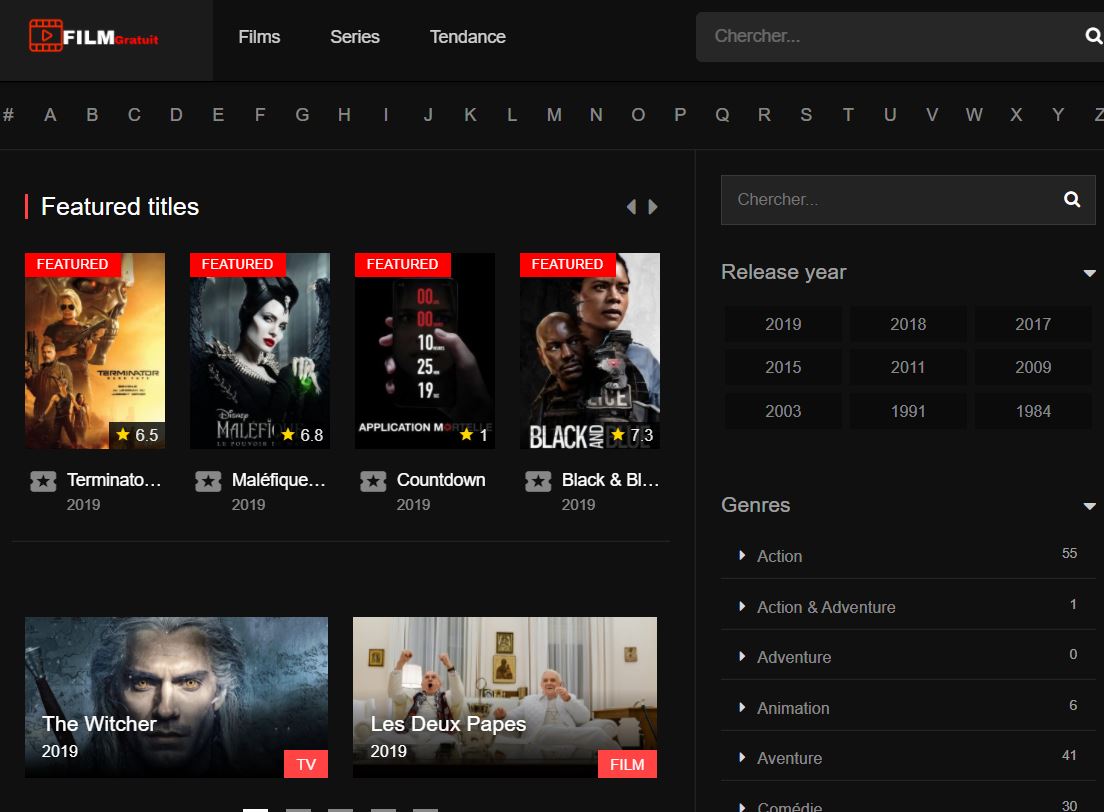
Task: Click the film icon beside Countdown
Action: pos(373,481)
